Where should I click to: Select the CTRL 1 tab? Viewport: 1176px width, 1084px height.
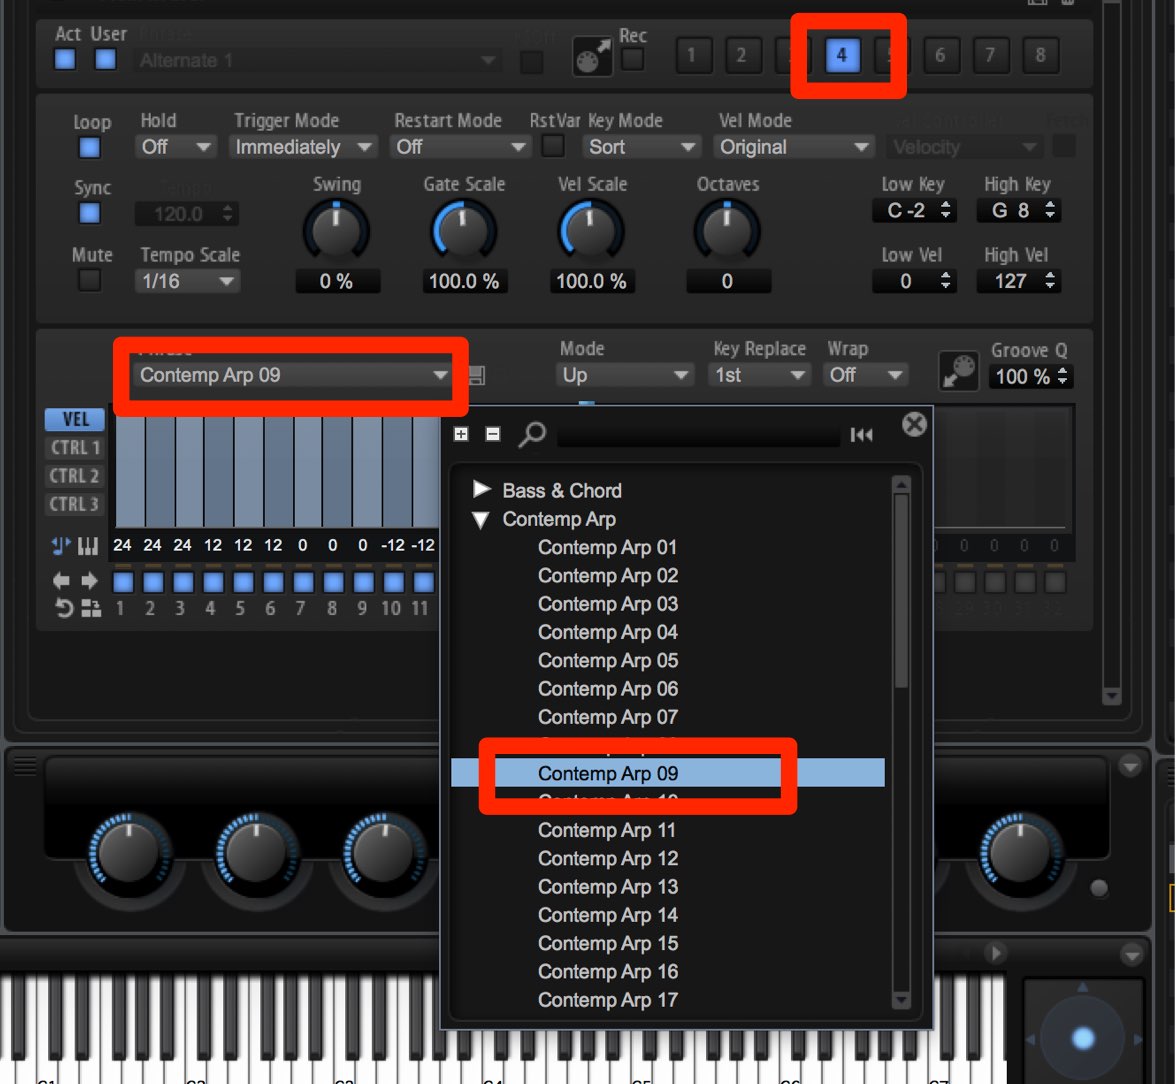[75, 448]
